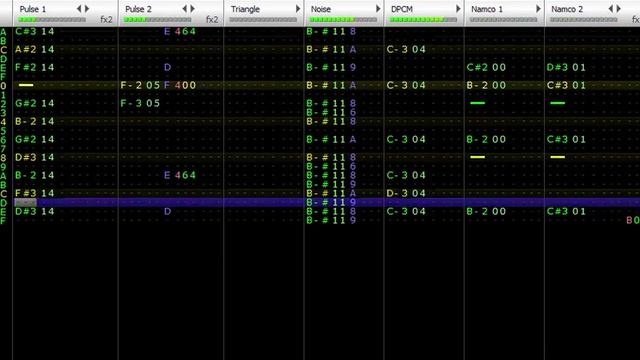The width and height of the screenshot is (640, 360).
Task: Select the Namco 1 B-2 00 note on row 0
Action: pos(486,85)
